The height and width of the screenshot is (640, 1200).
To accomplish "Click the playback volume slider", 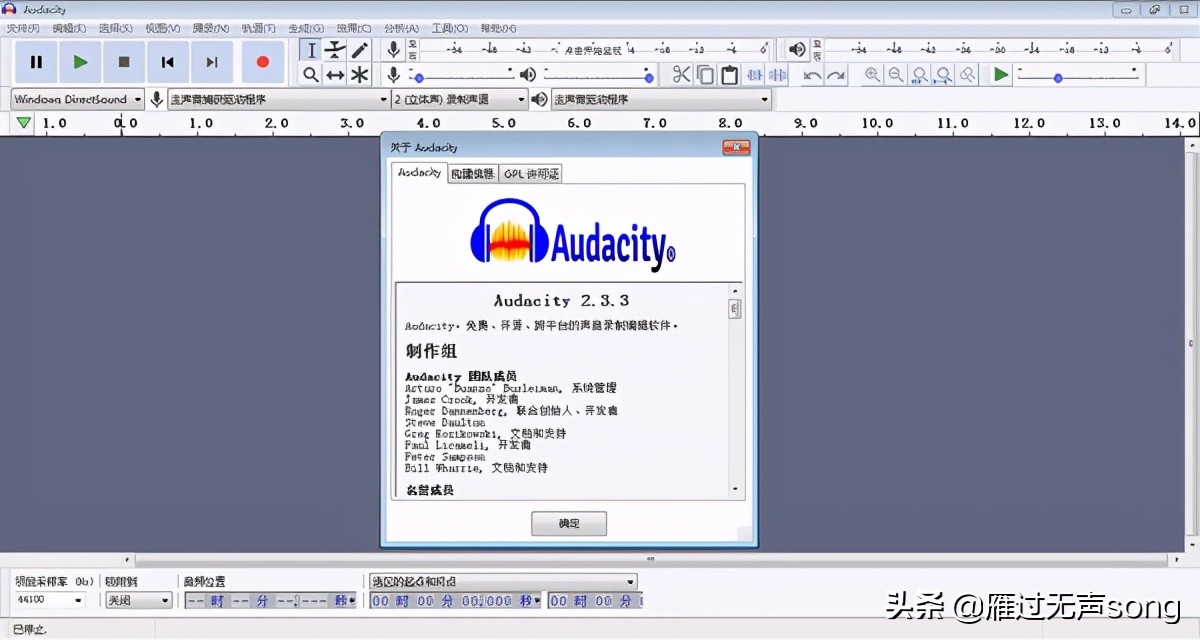I will pos(600,75).
